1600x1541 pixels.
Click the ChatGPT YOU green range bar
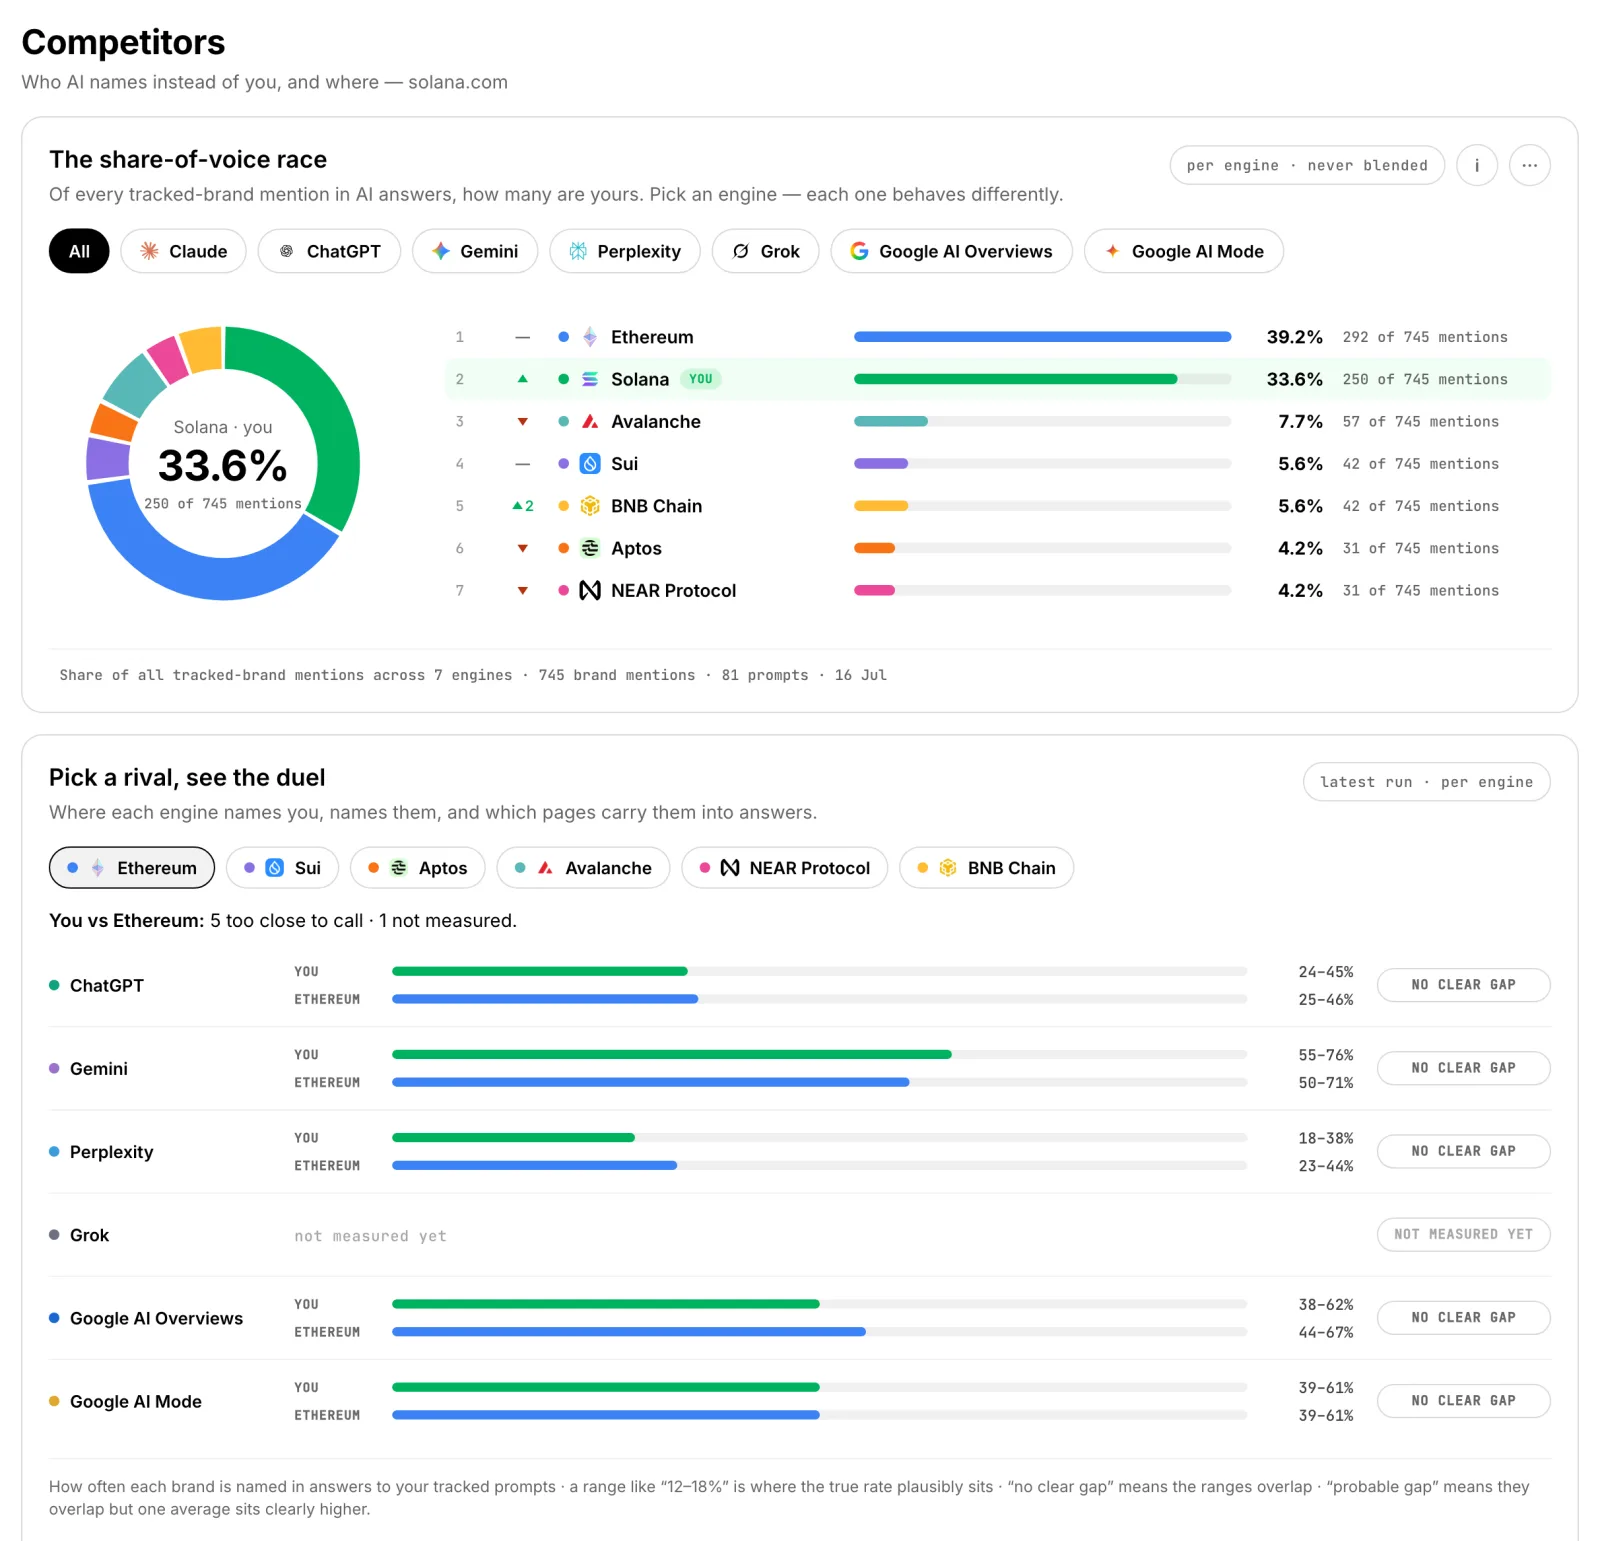pos(540,971)
